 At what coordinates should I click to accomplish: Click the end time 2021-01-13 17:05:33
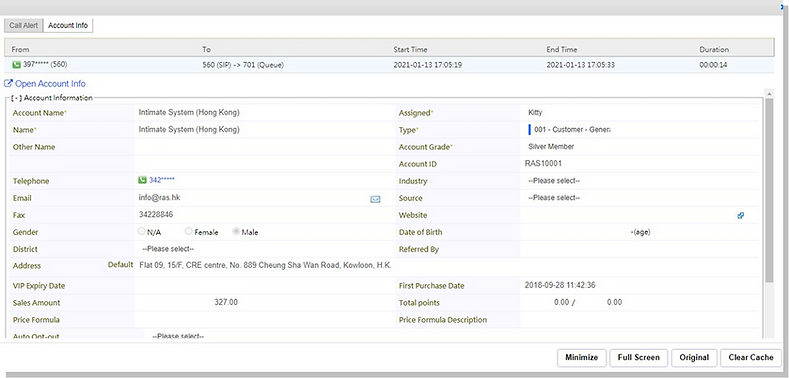click(x=581, y=64)
